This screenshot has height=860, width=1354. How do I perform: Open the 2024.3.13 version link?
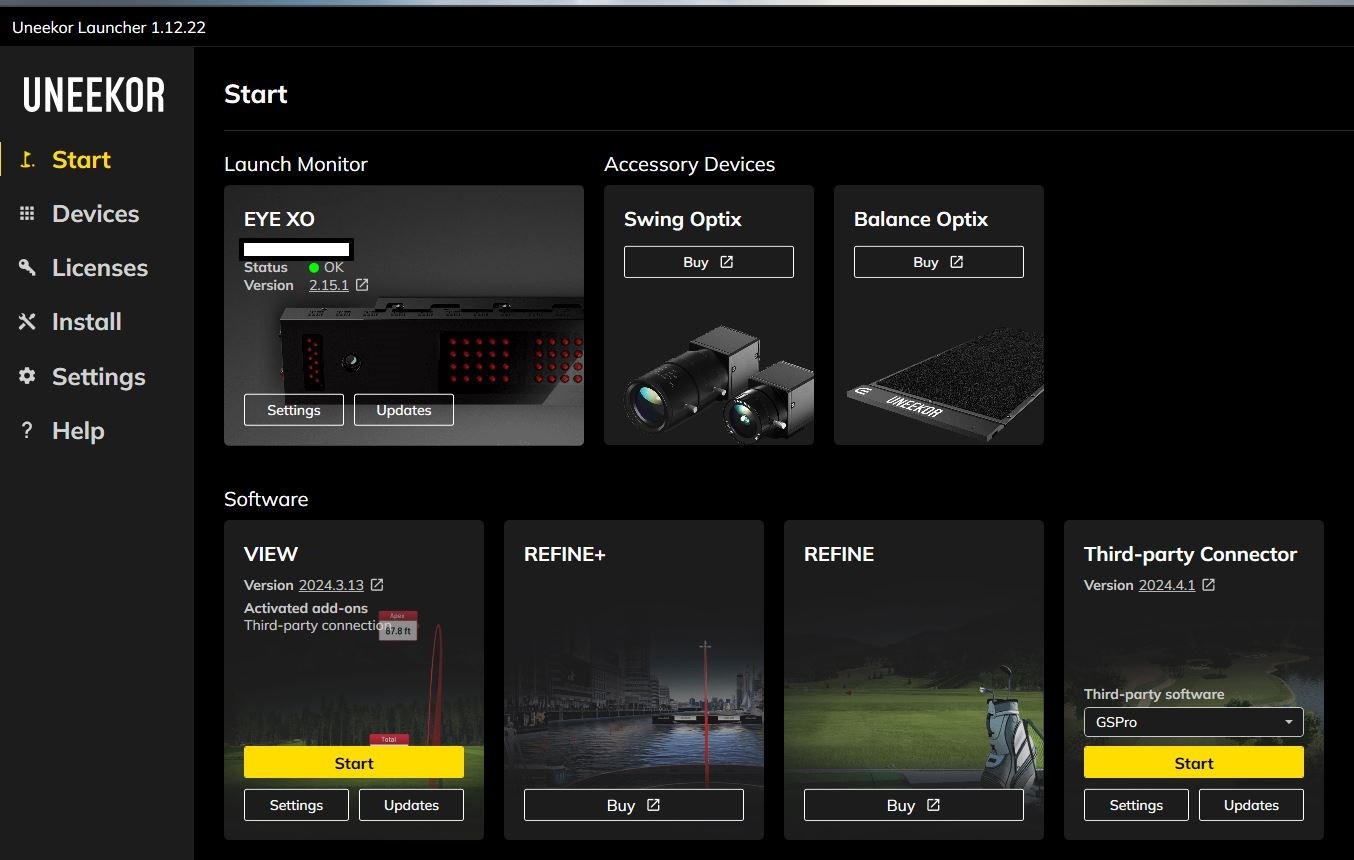pyautogui.click(x=331, y=585)
